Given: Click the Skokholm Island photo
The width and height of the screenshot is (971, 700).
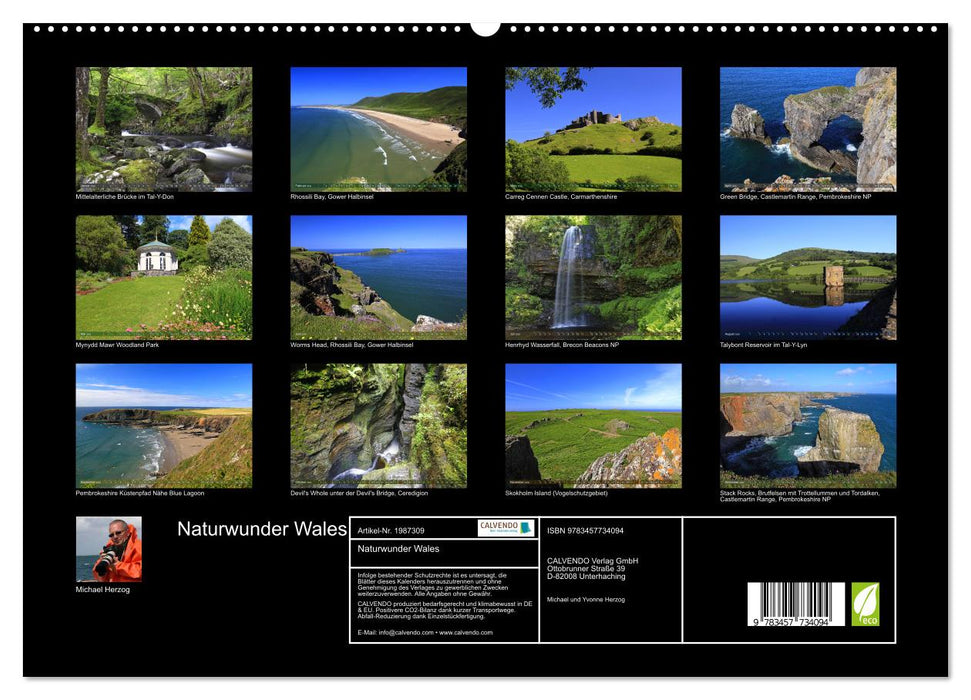Looking at the screenshot, I should pyautogui.click(x=594, y=427).
